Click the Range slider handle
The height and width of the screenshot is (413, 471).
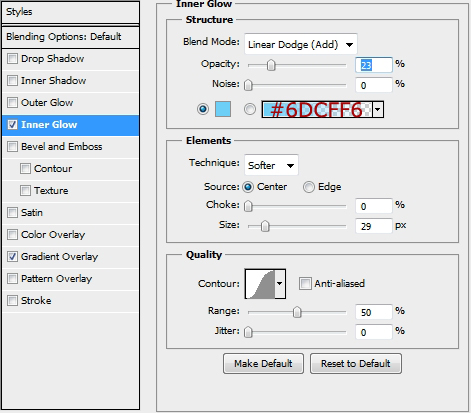tap(297, 312)
